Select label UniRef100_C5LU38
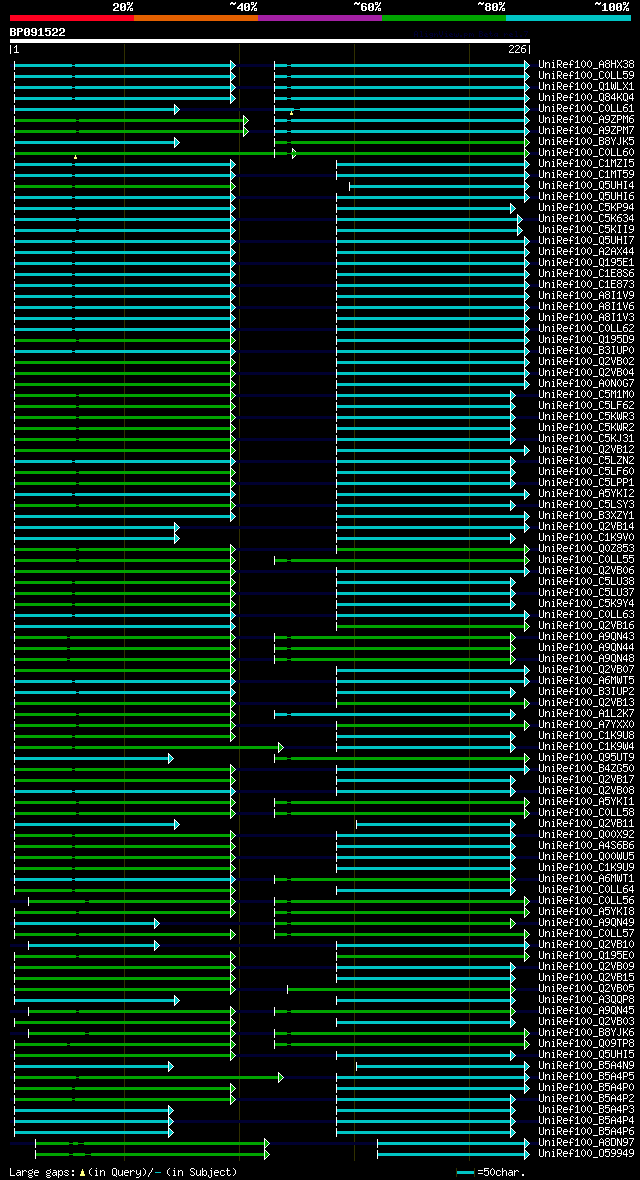 [x=587, y=581]
